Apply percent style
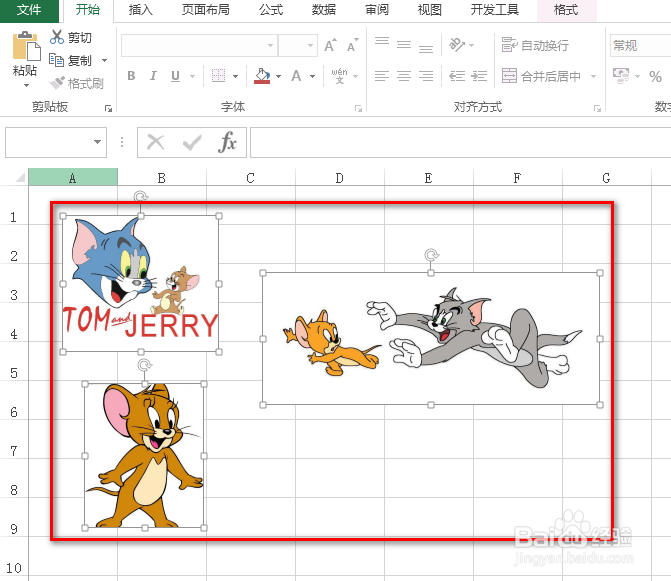 655,77
